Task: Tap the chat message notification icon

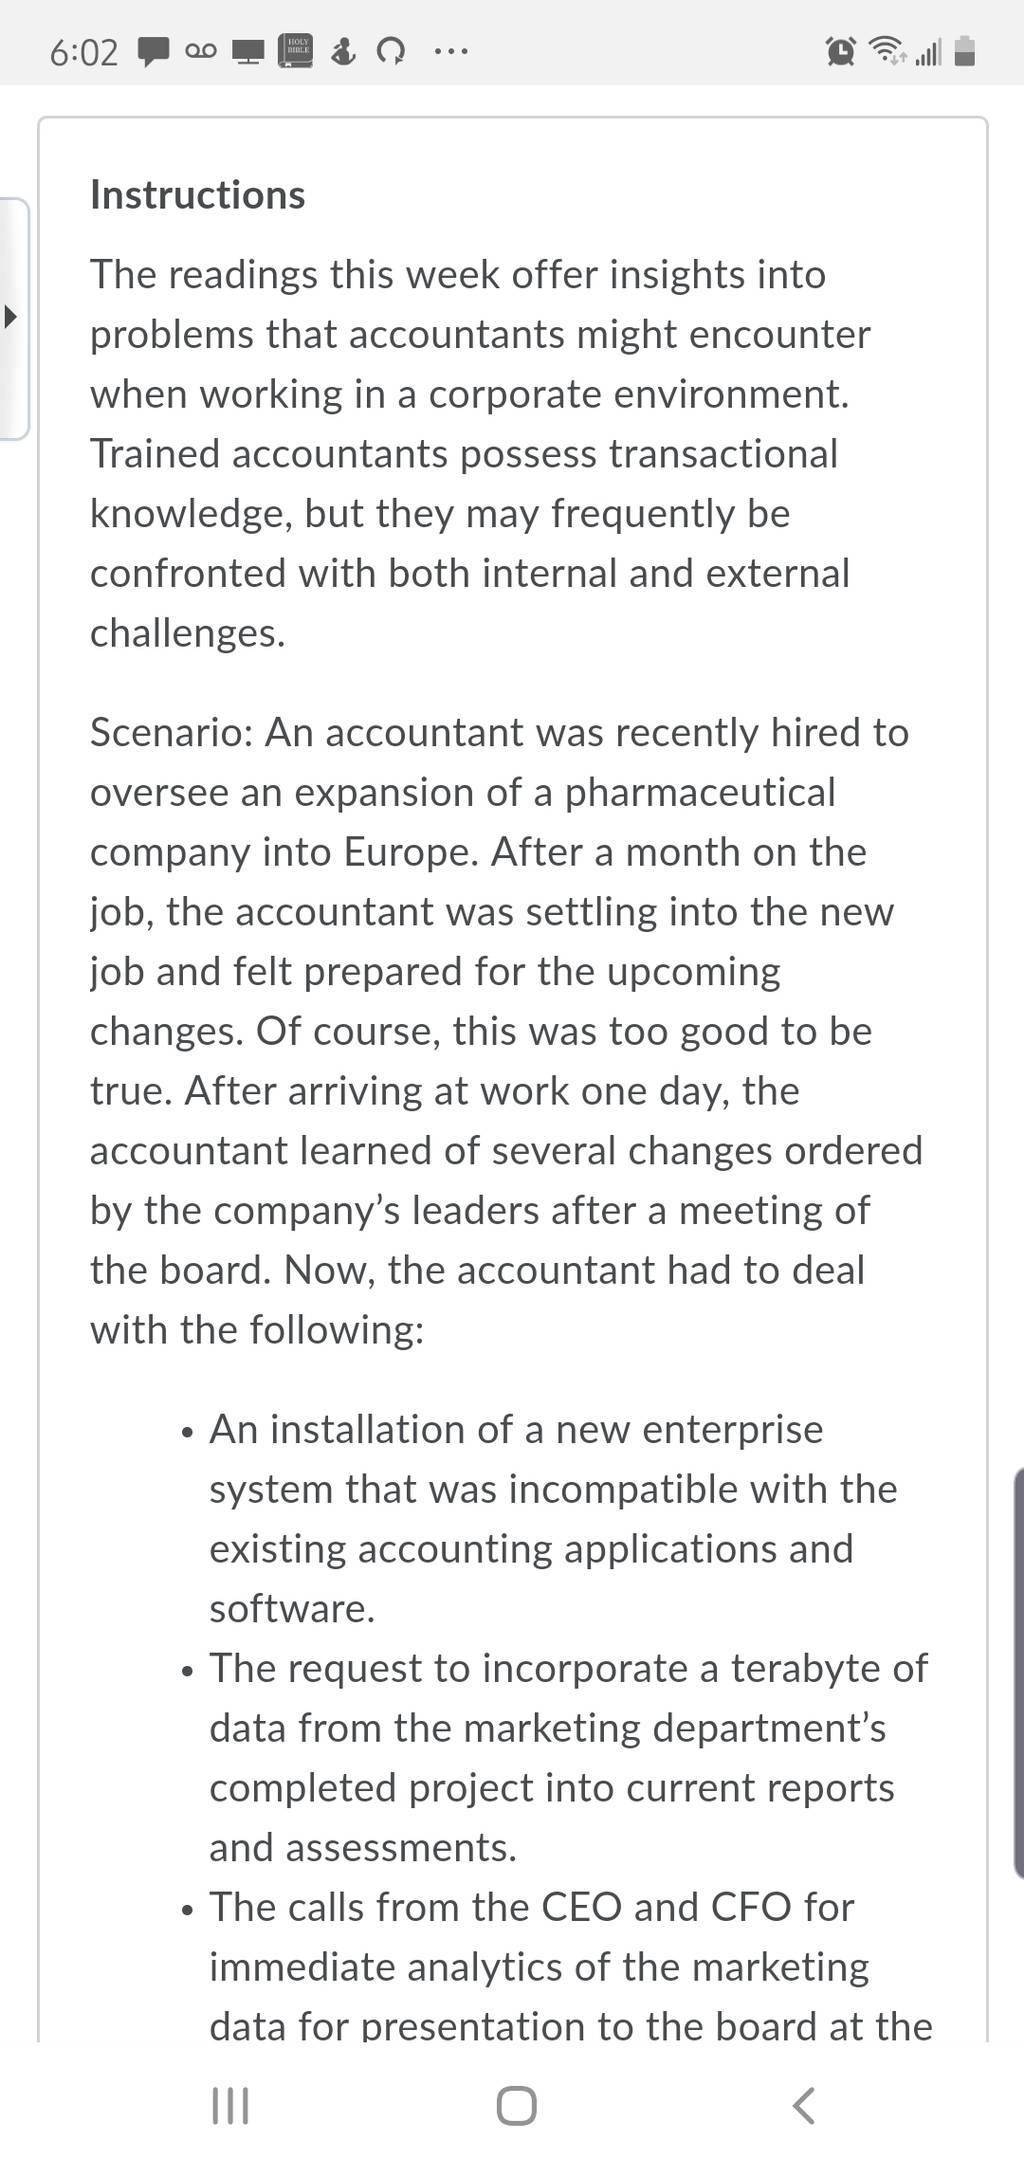Action: point(152,51)
